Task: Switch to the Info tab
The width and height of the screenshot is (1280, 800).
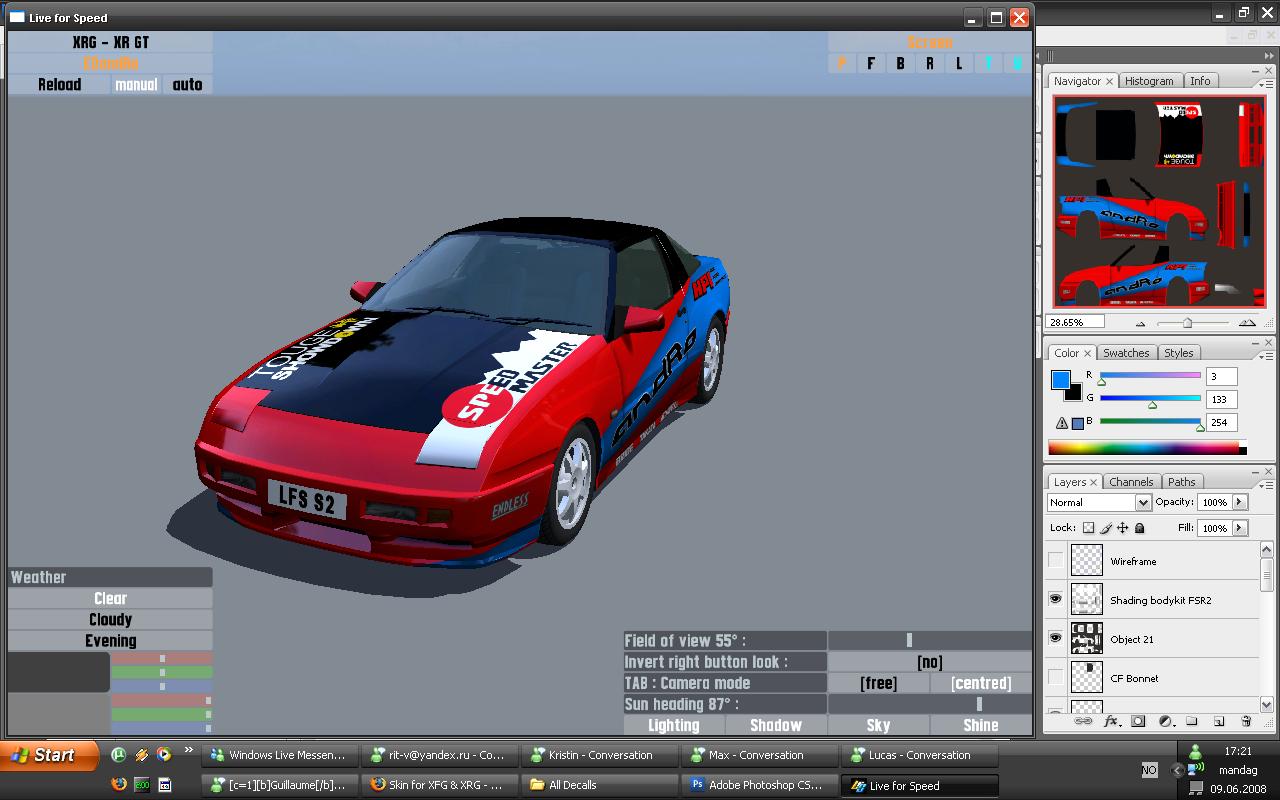Action: pos(1200,81)
